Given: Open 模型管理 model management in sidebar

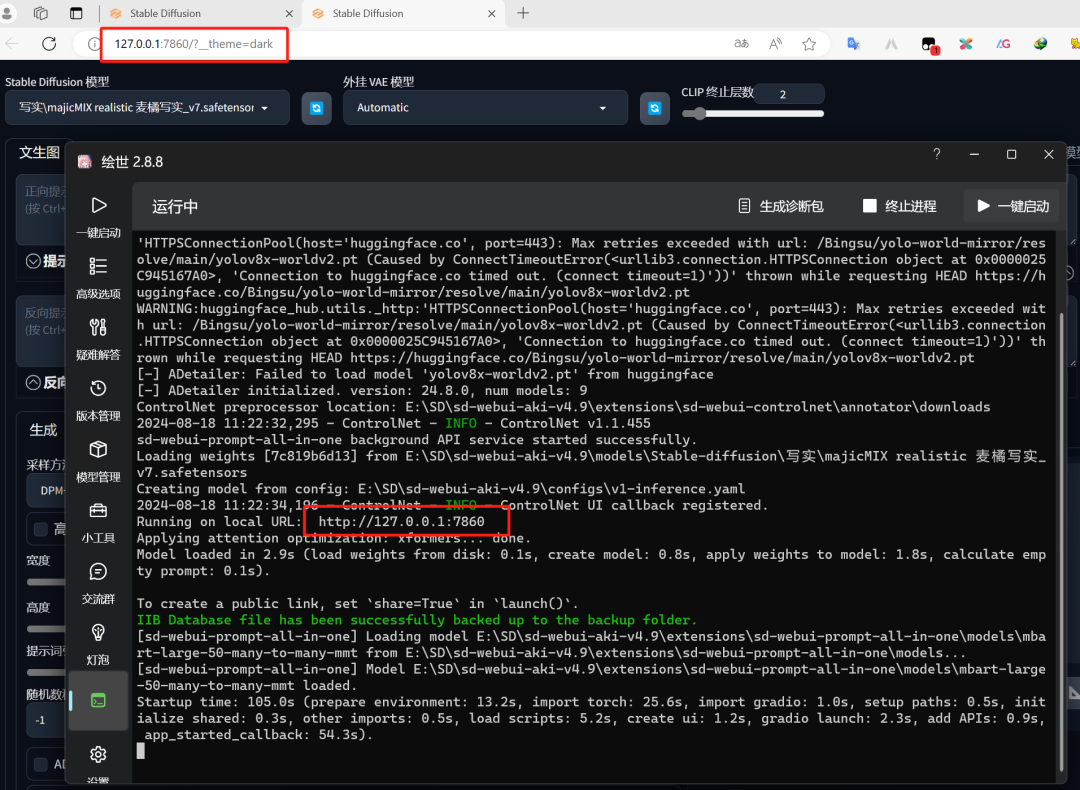Looking at the screenshot, I should 98,460.
